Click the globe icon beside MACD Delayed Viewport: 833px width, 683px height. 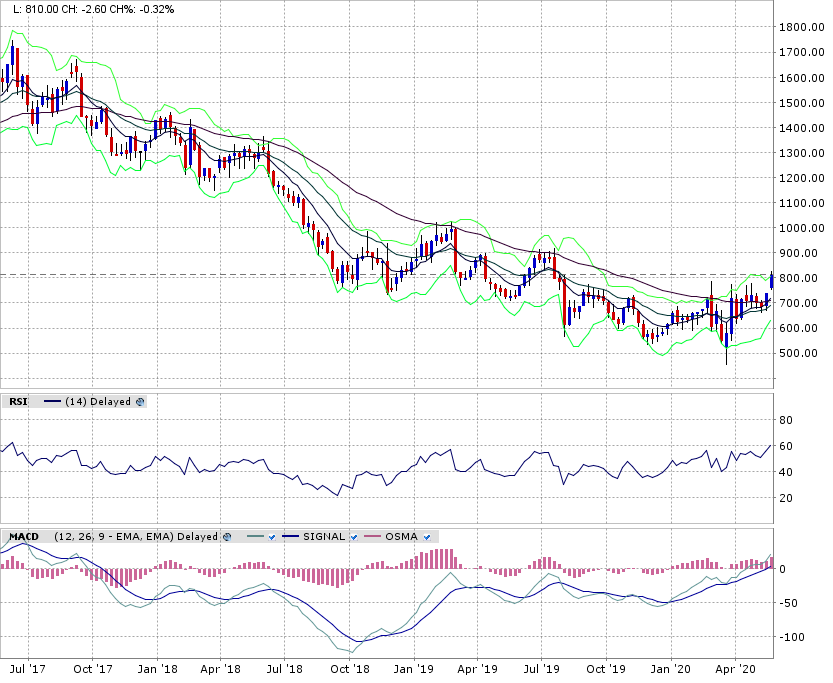click(228, 537)
